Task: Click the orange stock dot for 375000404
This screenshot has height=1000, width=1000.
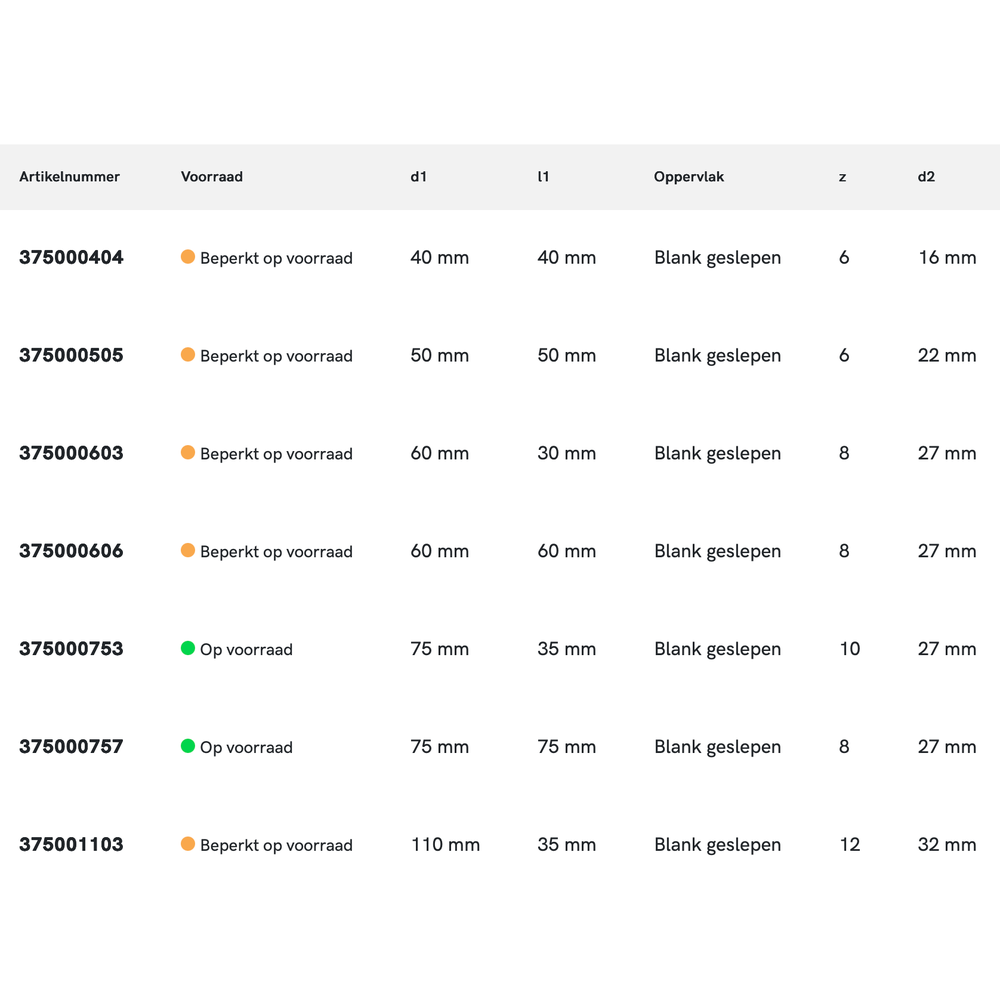Action: coord(187,257)
